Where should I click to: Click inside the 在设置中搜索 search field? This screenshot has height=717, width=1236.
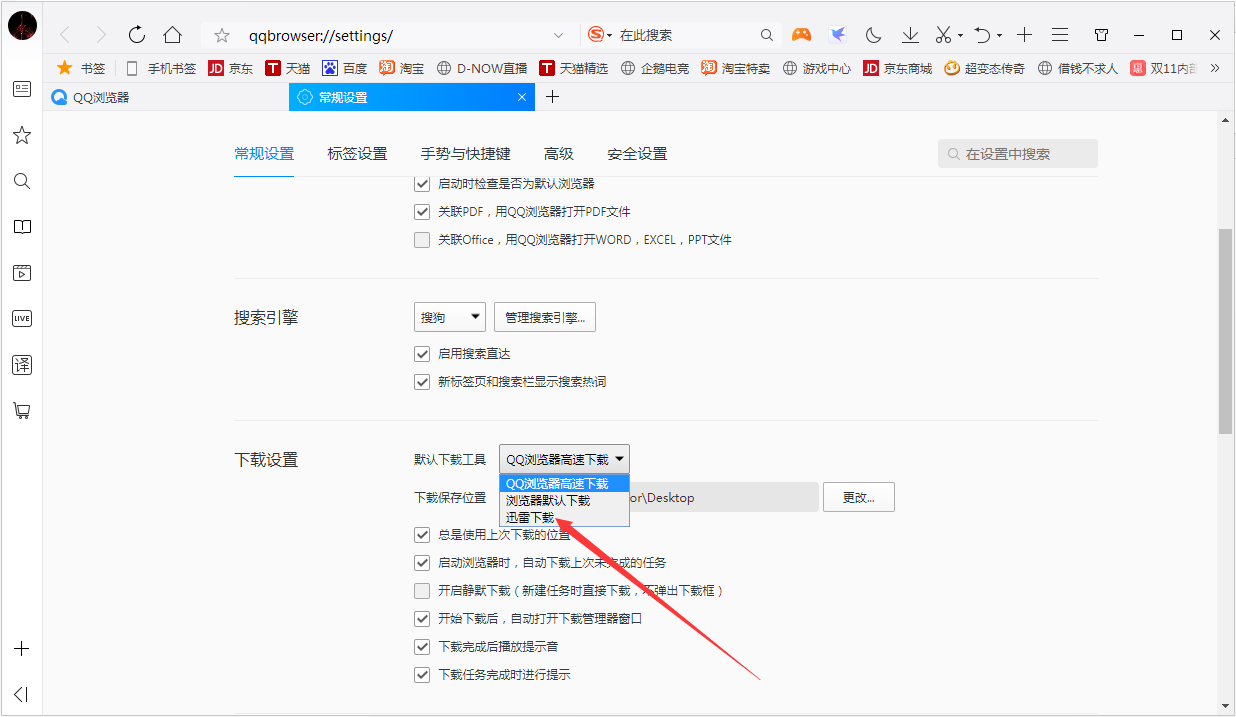tap(1017, 153)
